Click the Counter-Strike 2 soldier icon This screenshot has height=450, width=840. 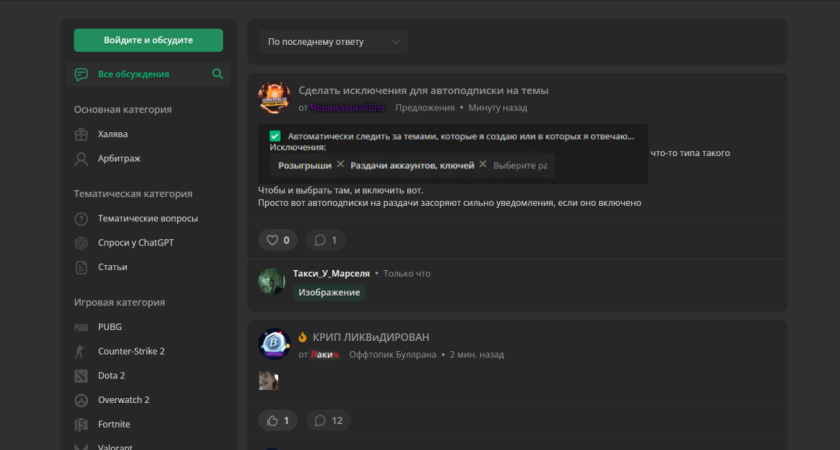point(81,352)
